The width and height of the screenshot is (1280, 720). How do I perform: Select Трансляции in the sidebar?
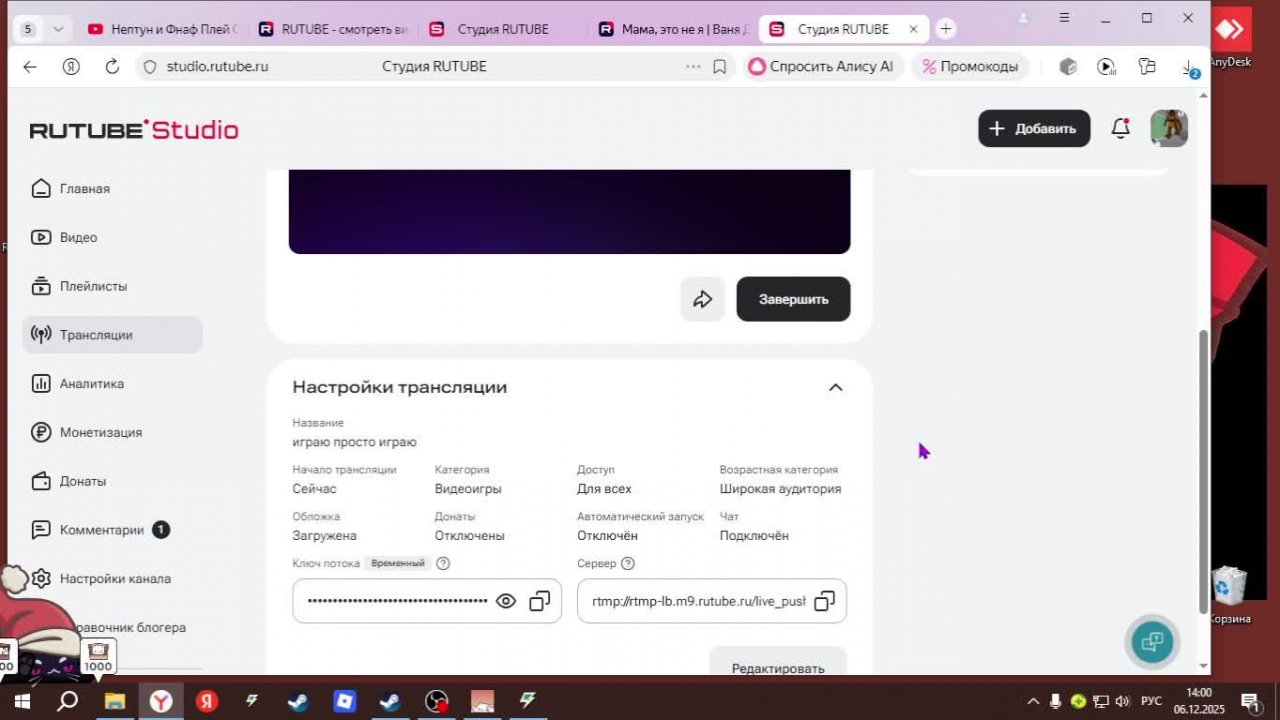tap(112, 335)
